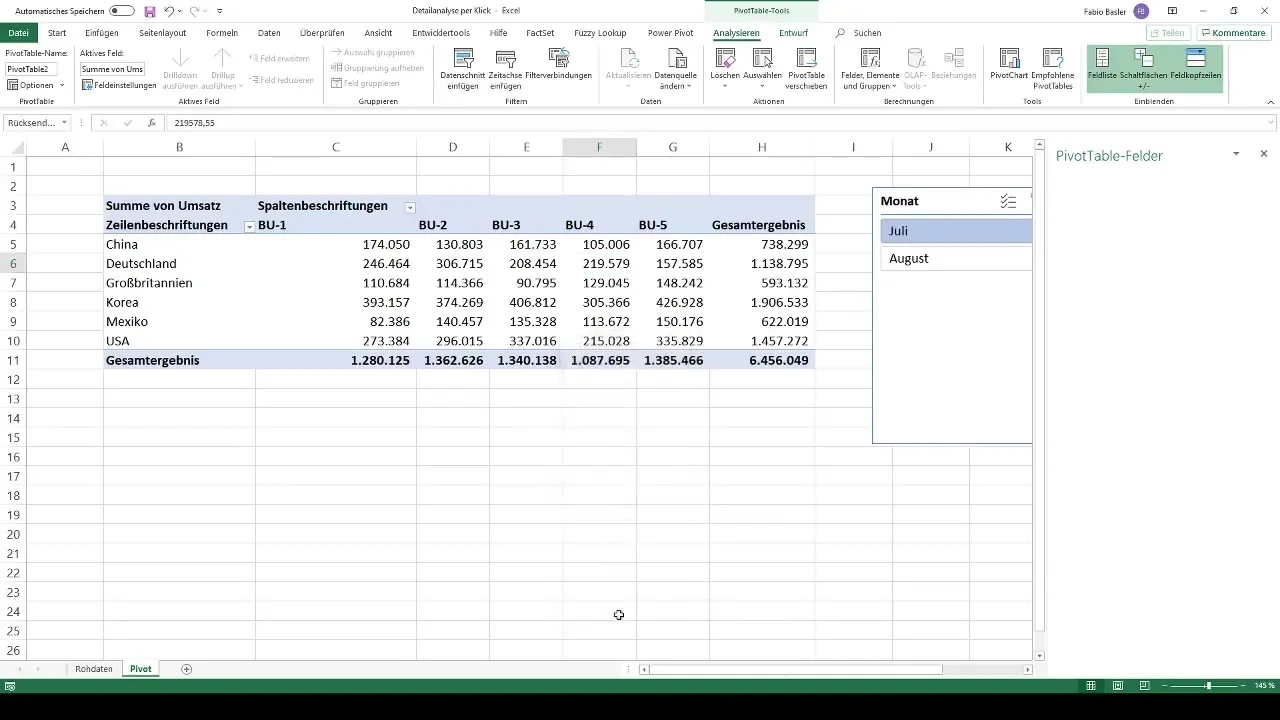The height and width of the screenshot is (720, 1280).
Task: Click the formula bar showing 219578,55
Action: coord(715,123)
